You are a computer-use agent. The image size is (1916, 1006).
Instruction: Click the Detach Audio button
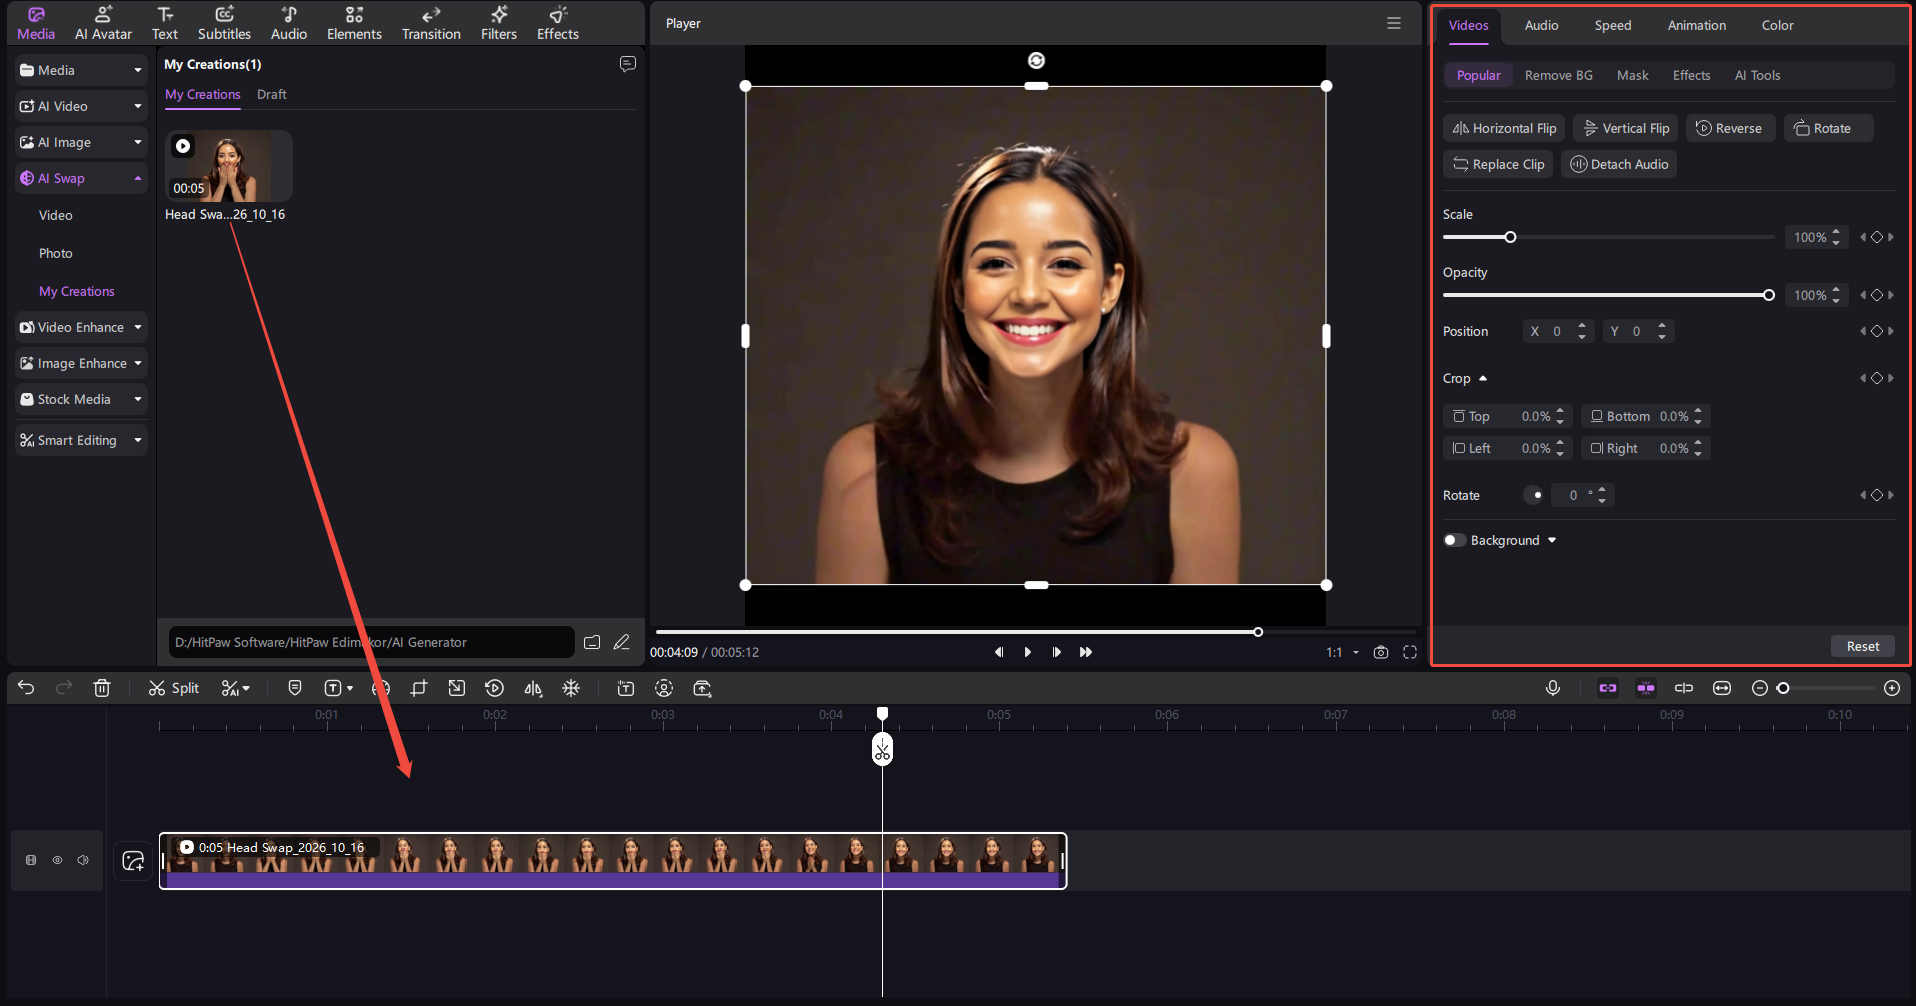tap(1619, 164)
